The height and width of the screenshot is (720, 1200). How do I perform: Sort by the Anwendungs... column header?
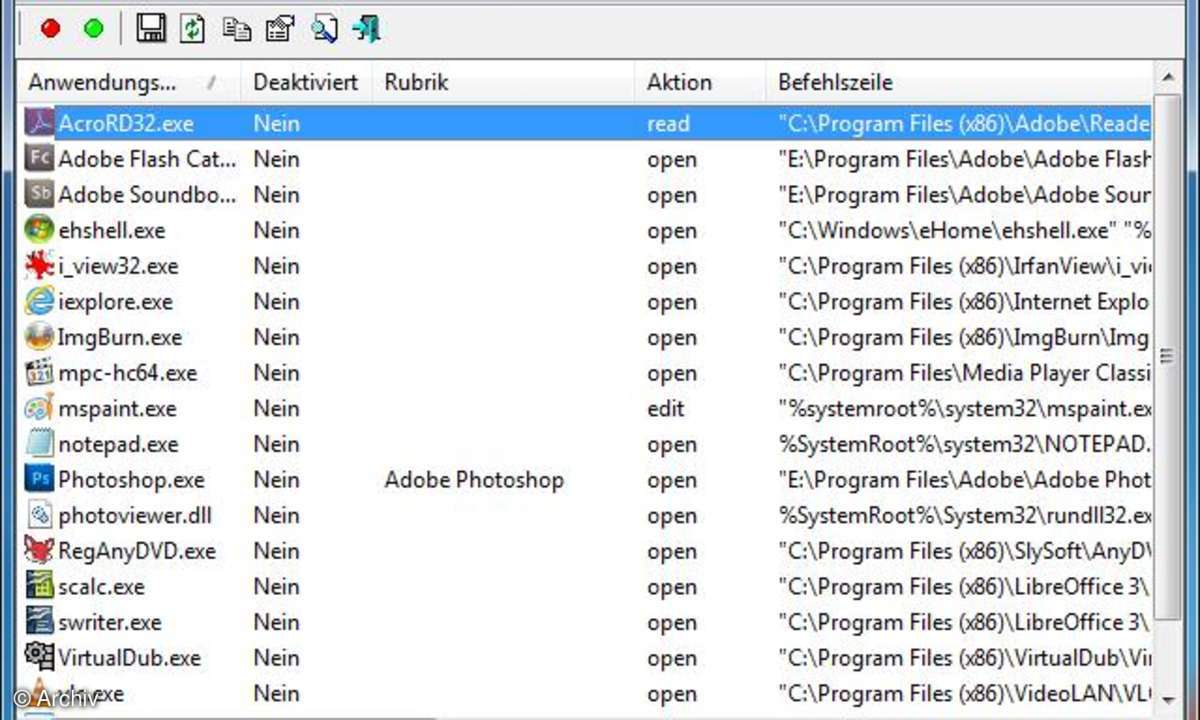[129, 82]
